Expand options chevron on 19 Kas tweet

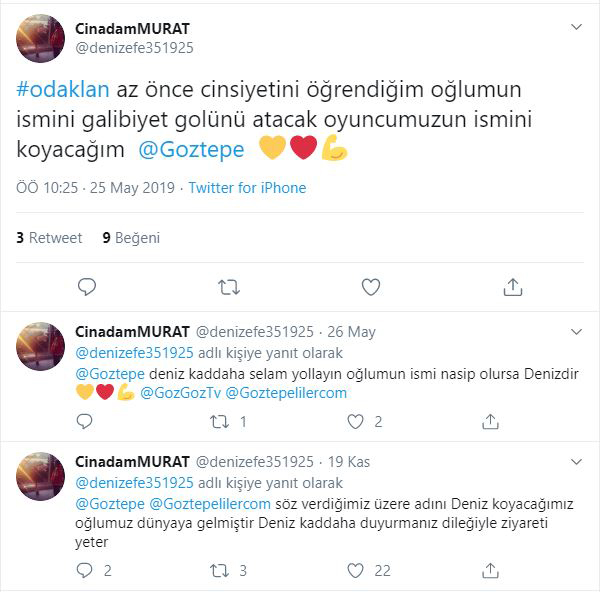pos(576,462)
